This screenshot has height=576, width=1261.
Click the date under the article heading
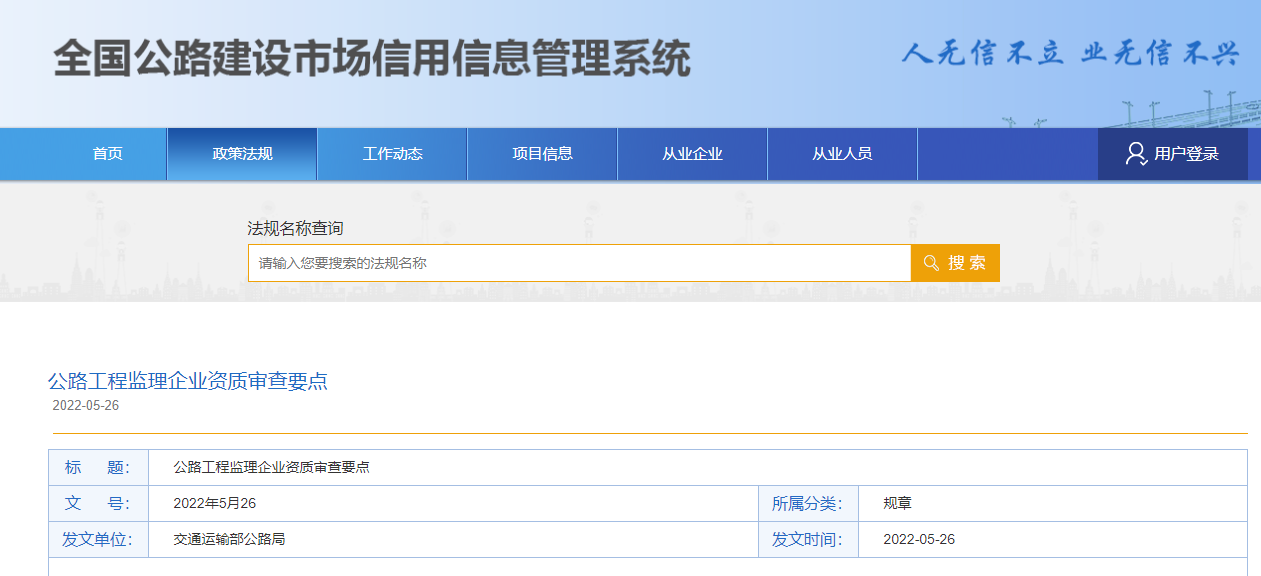click(x=85, y=405)
